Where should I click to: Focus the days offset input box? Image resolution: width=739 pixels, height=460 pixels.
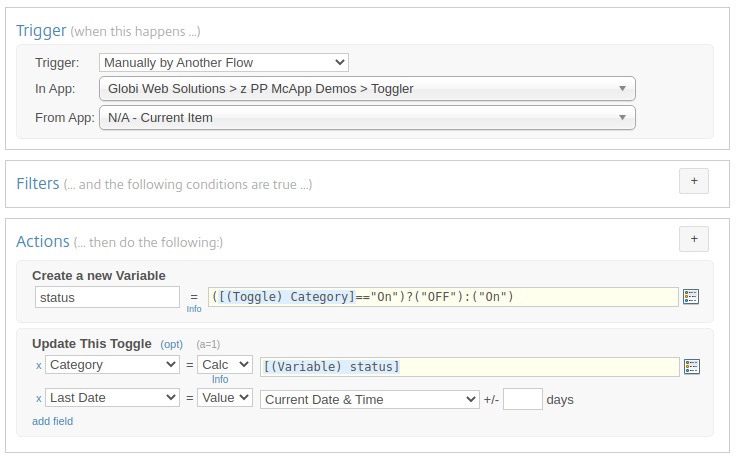[523, 399]
